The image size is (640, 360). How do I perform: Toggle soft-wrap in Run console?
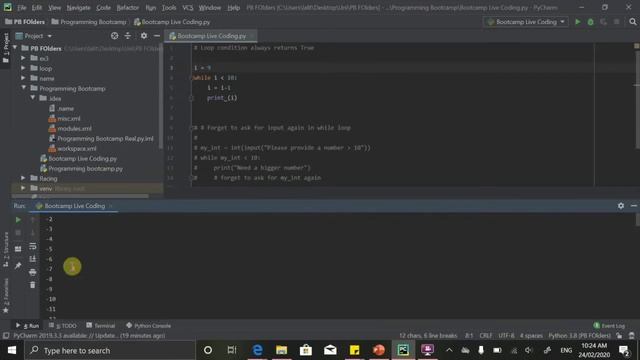pyautogui.click(x=33, y=247)
